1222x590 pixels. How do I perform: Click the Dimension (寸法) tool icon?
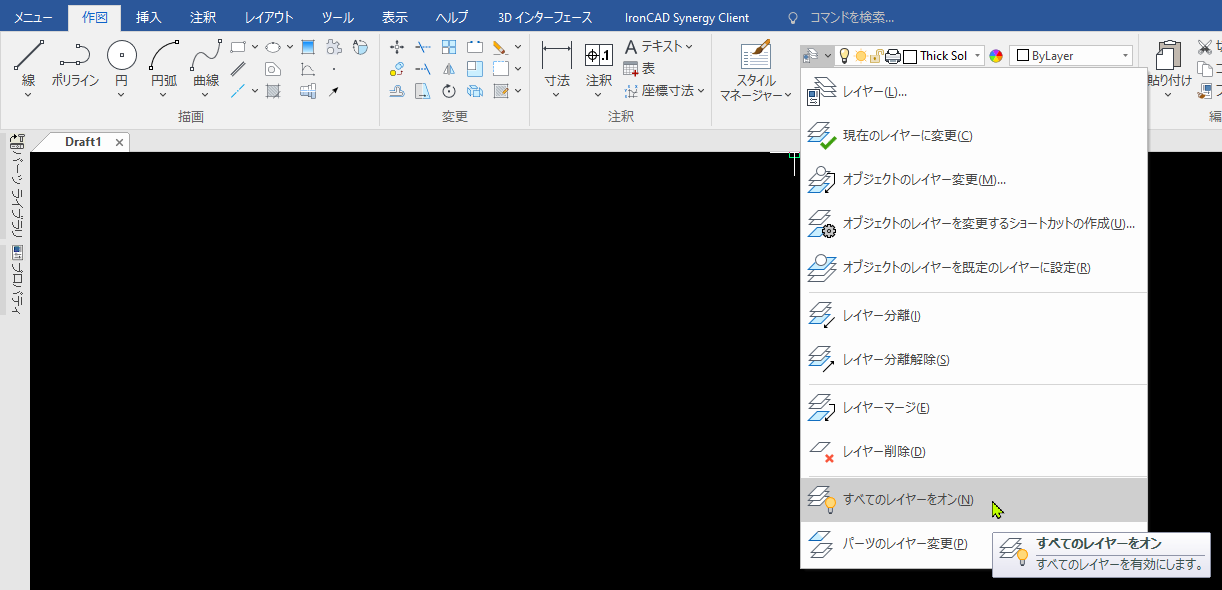click(556, 56)
